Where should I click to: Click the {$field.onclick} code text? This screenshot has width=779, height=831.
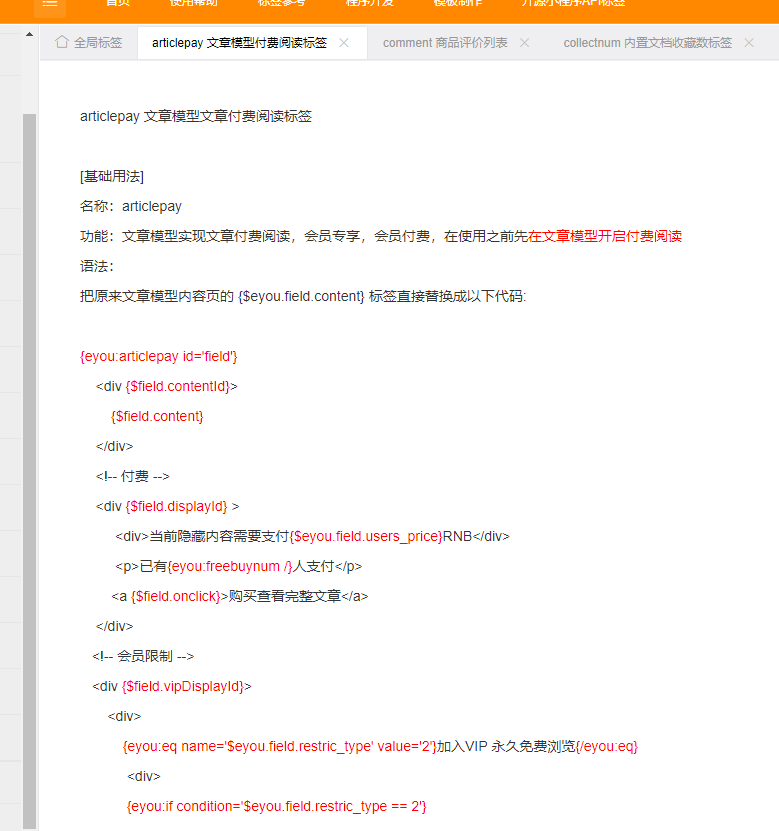tap(175, 597)
